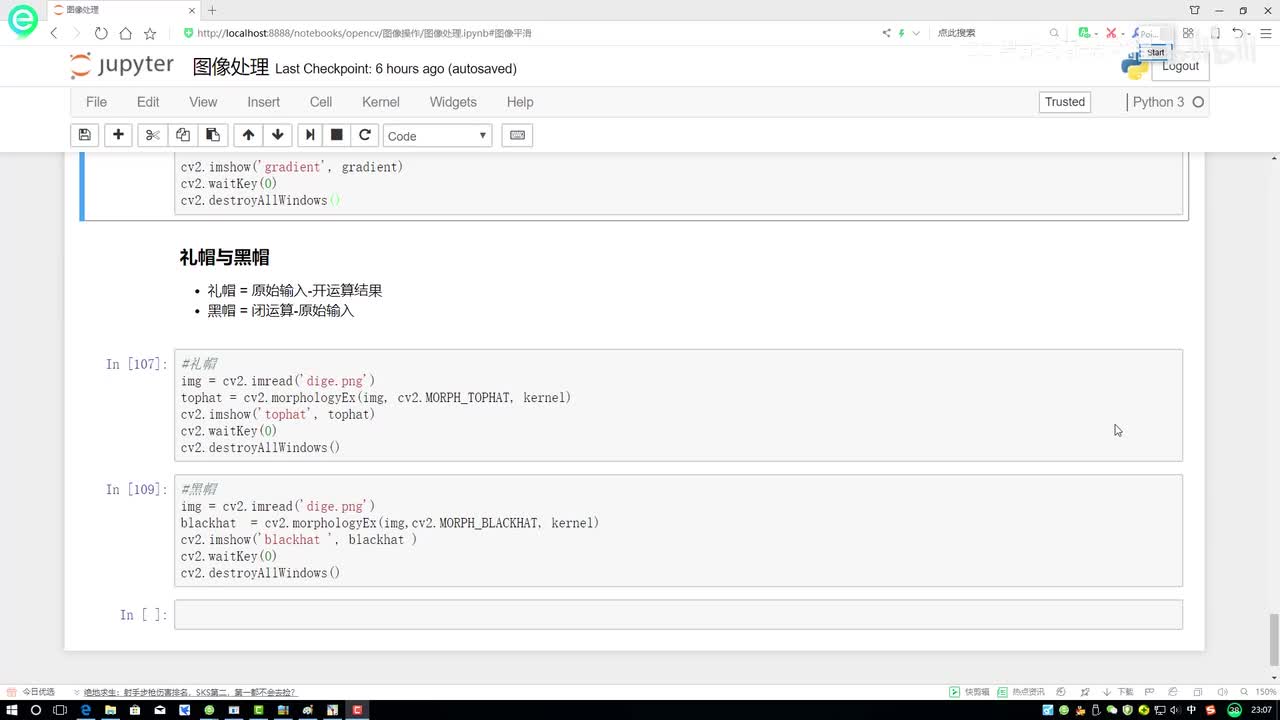The height and width of the screenshot is (720, 1280).
Task: Open the Widgets menu
Action: coord(453,102)
